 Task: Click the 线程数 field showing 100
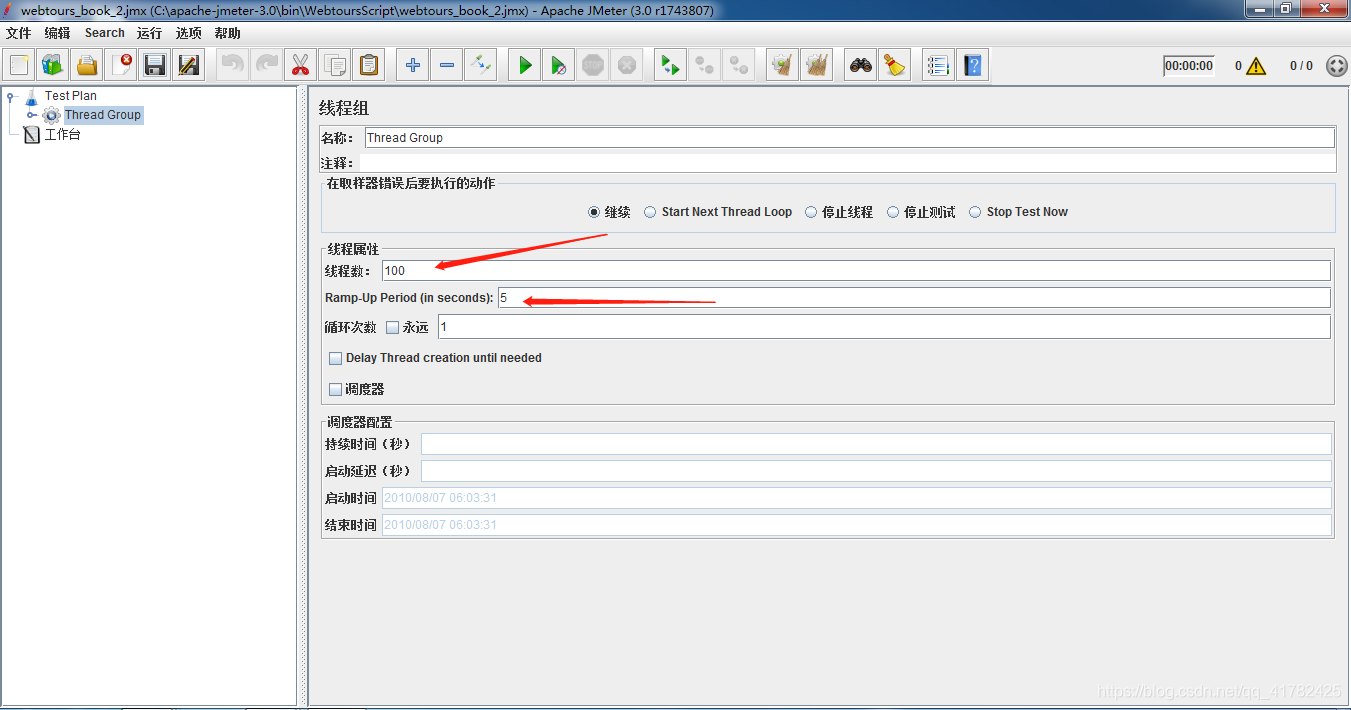856,270
